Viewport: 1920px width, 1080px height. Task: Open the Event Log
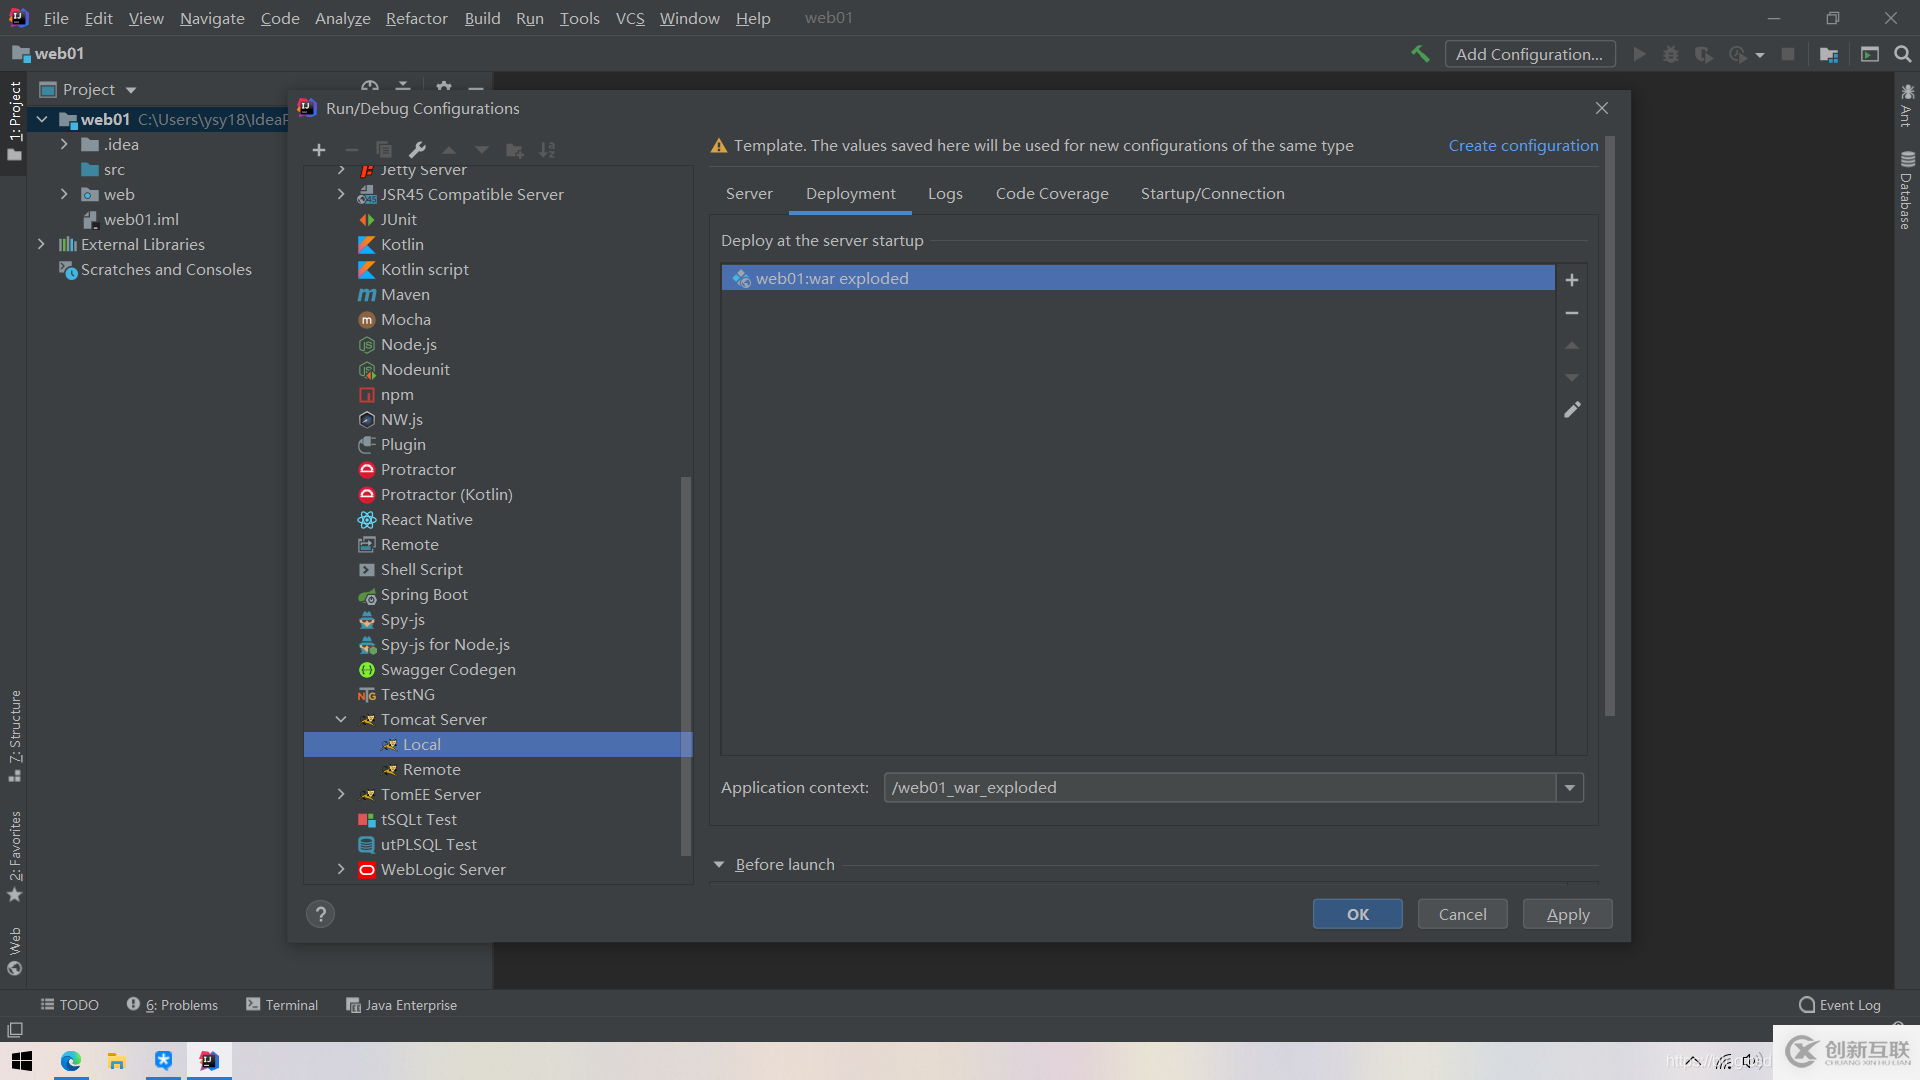pyautogui.click(x=1840, y=1005)
